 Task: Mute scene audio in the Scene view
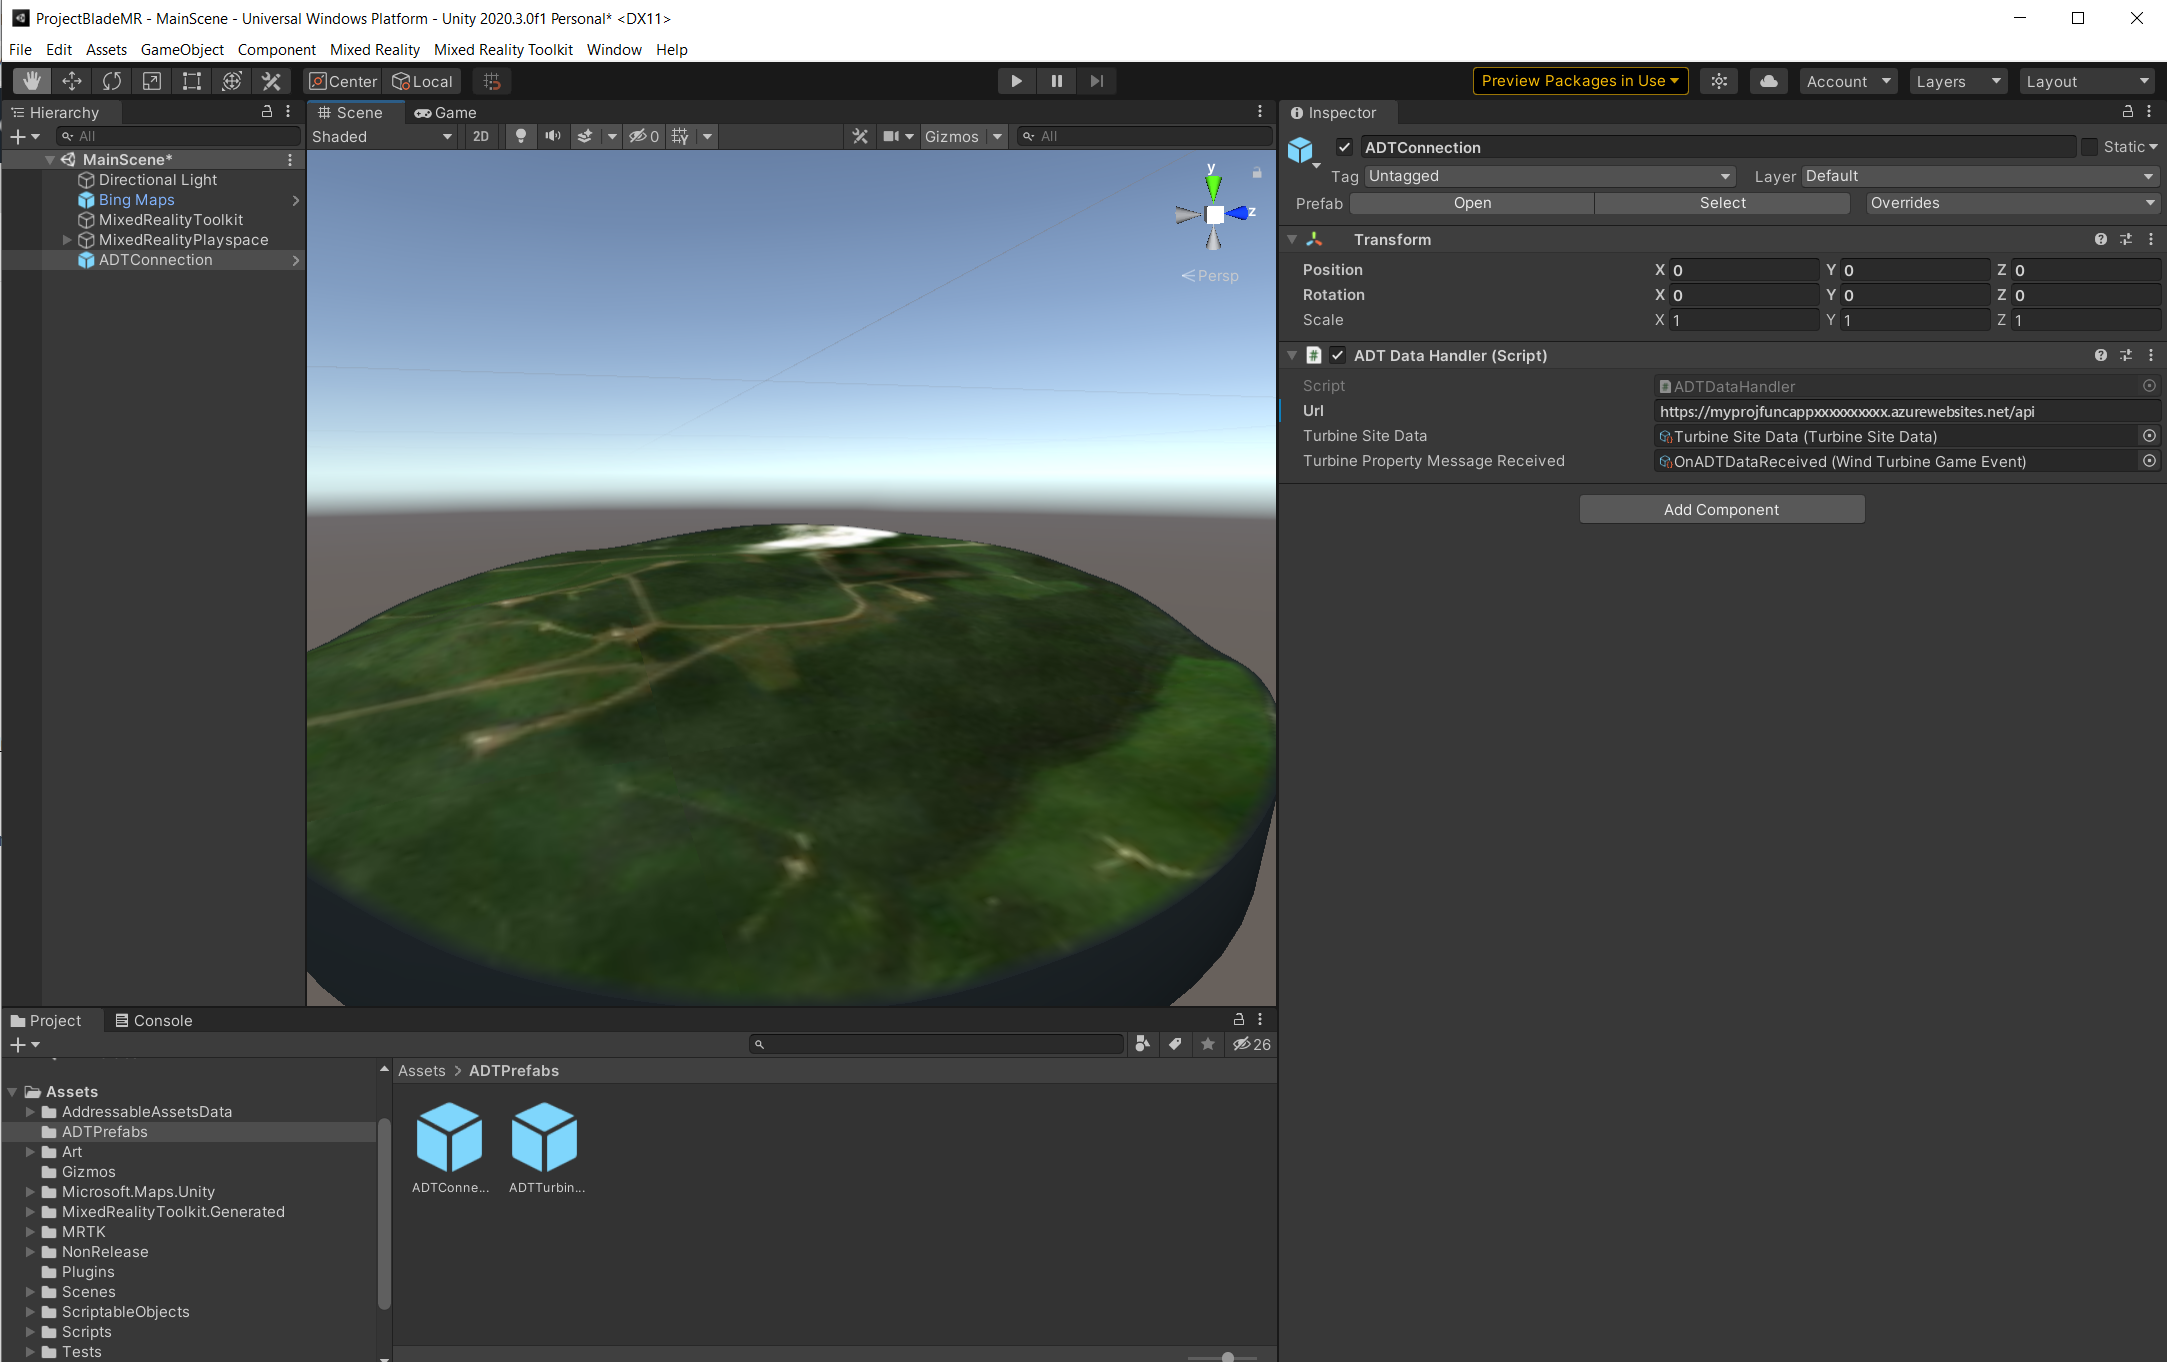pyautogui.click(x=553, y=136)
